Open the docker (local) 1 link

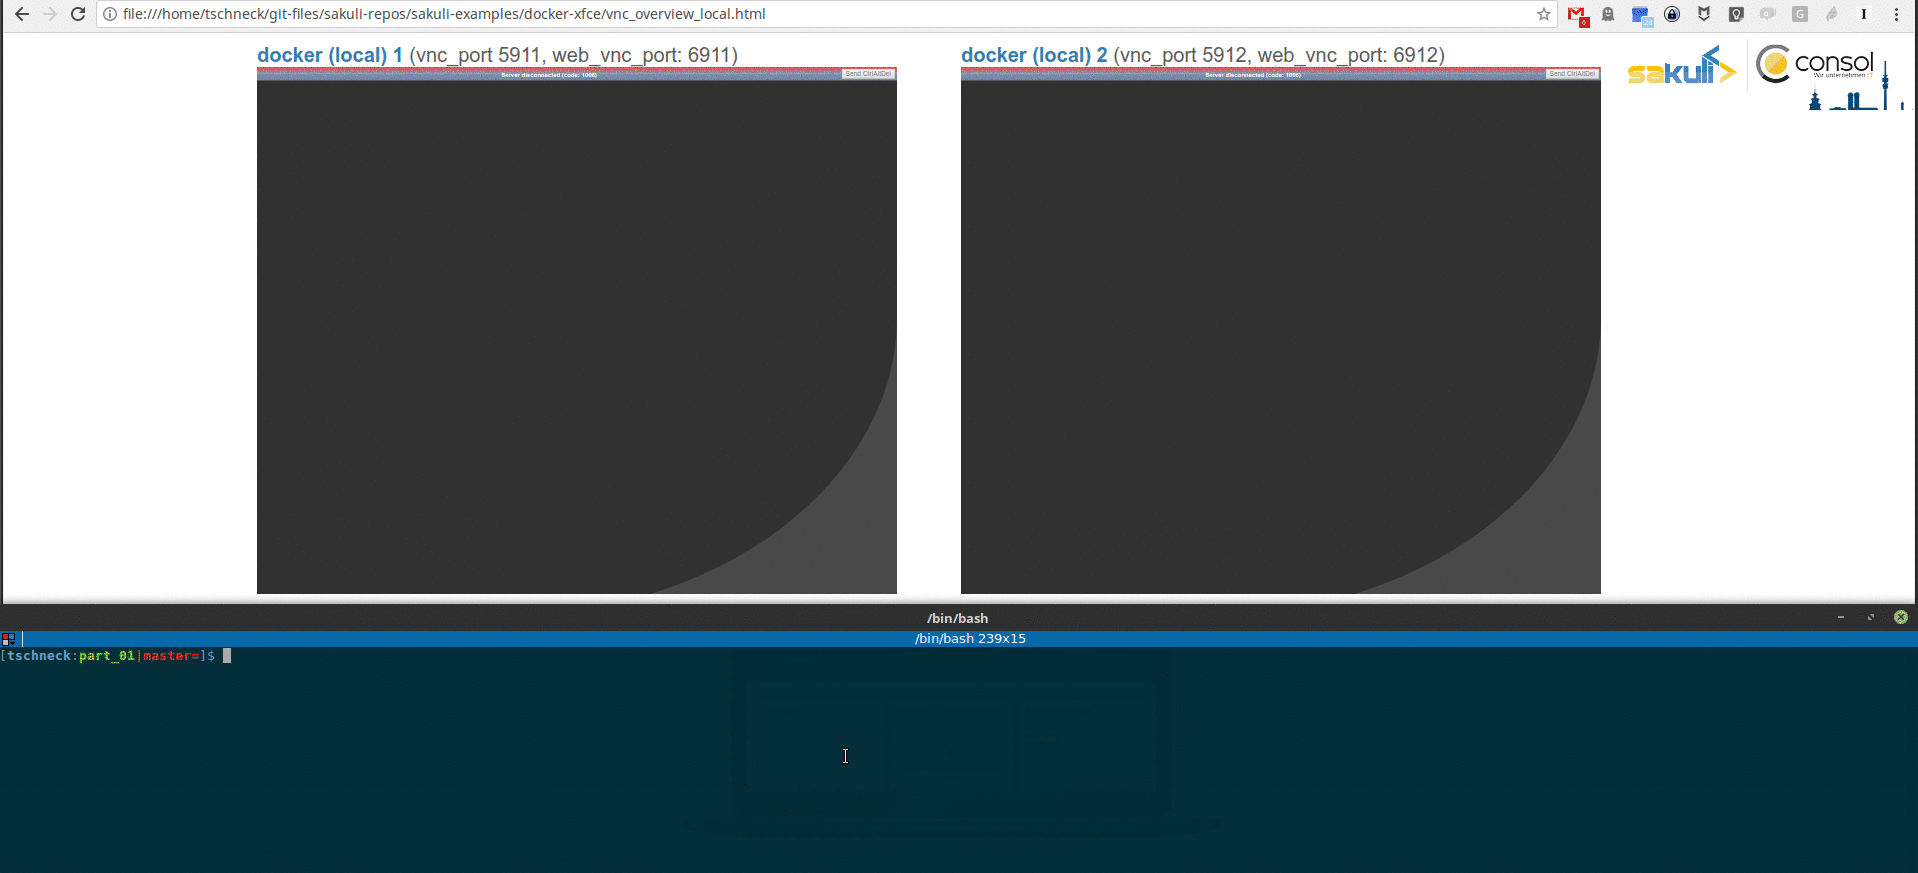(329, 55)
